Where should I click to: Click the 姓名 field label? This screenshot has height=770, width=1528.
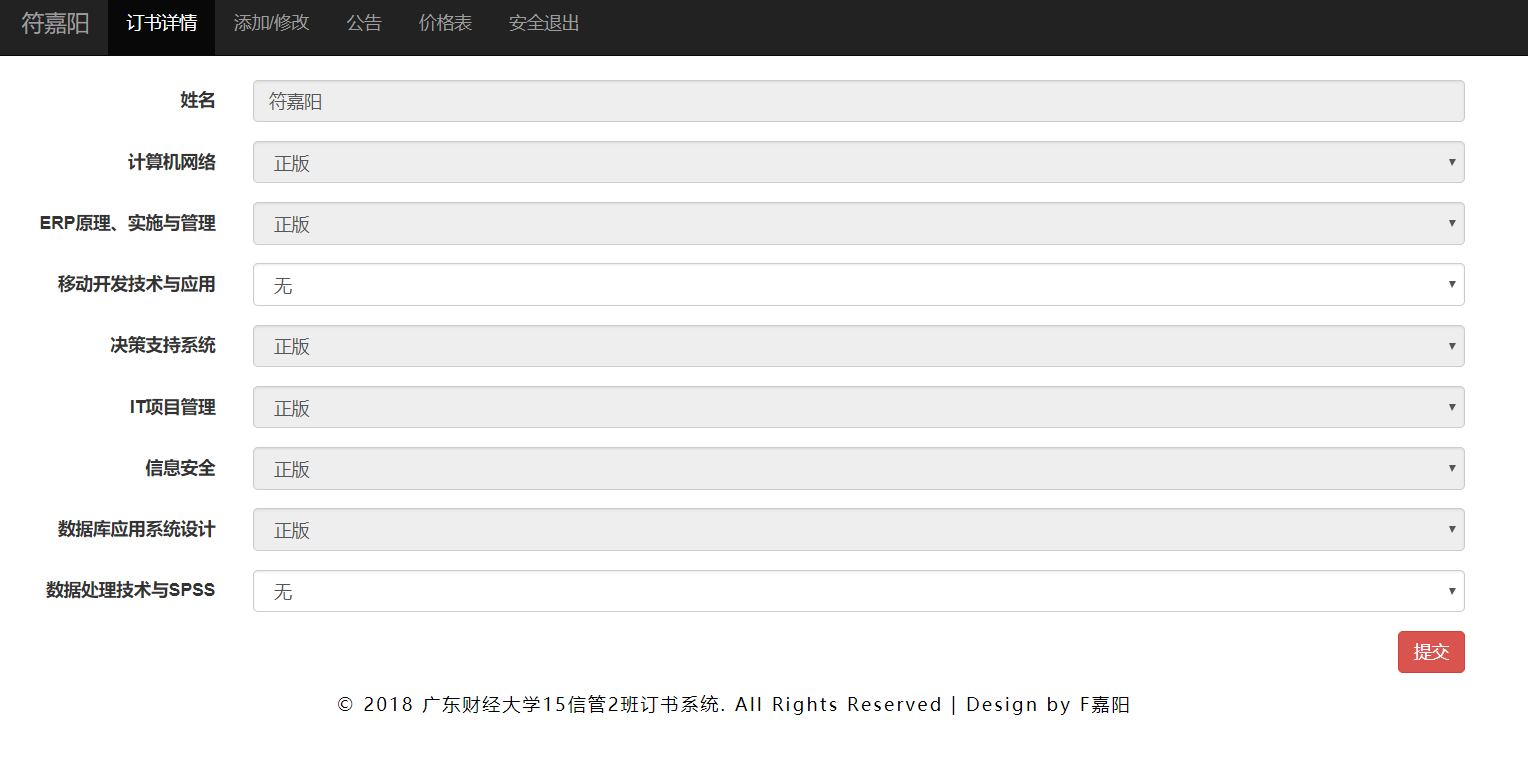click(197, 100)
